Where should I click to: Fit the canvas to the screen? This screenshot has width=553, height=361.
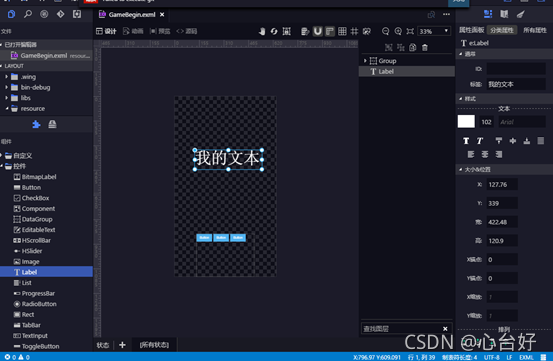coord(410,31)
